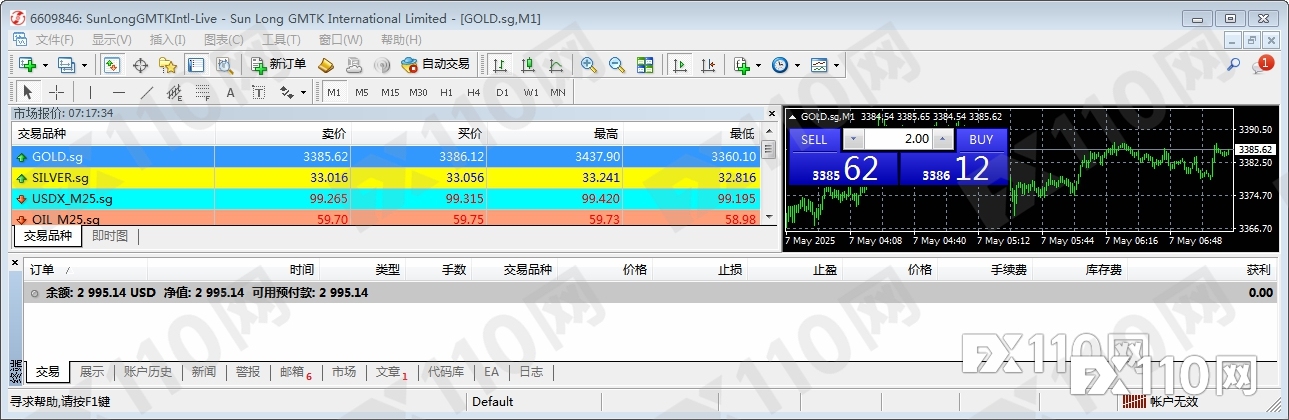Open the 邮箱 mailbox tab
Screen dimensions: 1289x420
tap(295, 372)
